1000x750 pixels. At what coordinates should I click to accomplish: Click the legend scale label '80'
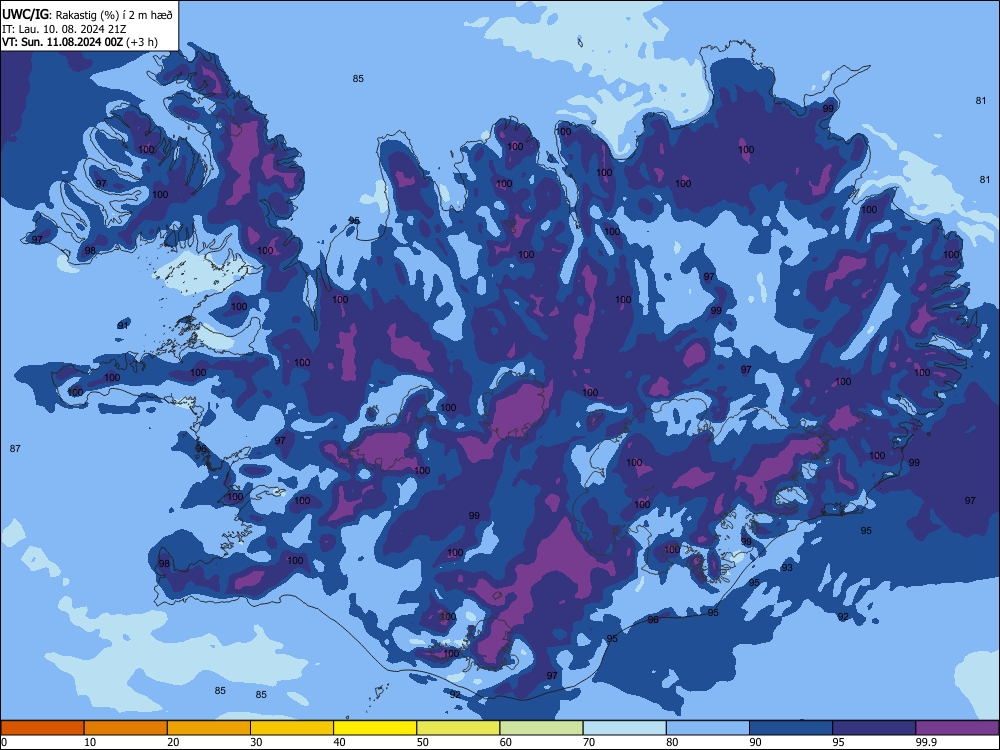point(672,742)
